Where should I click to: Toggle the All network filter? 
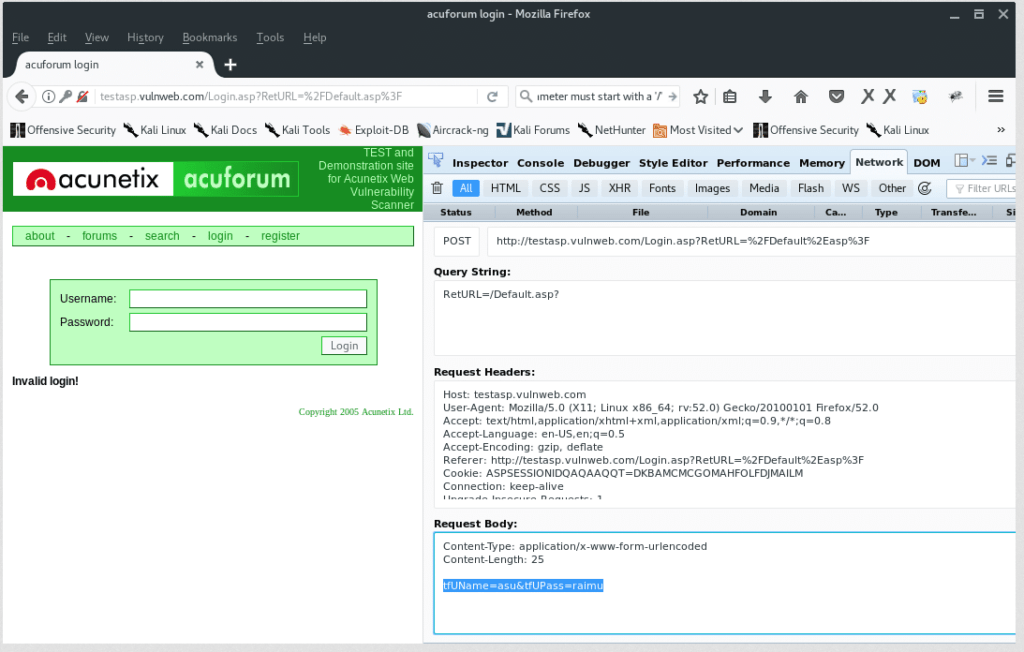tap(466, 188)
